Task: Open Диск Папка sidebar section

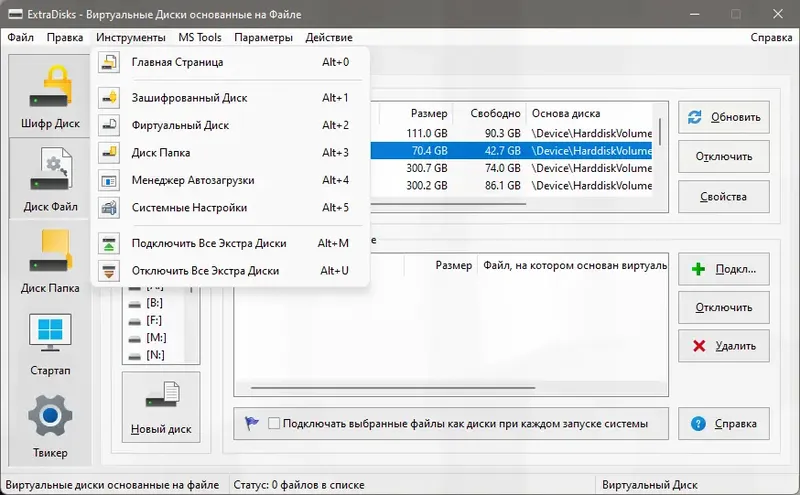Action: point(50,261)
